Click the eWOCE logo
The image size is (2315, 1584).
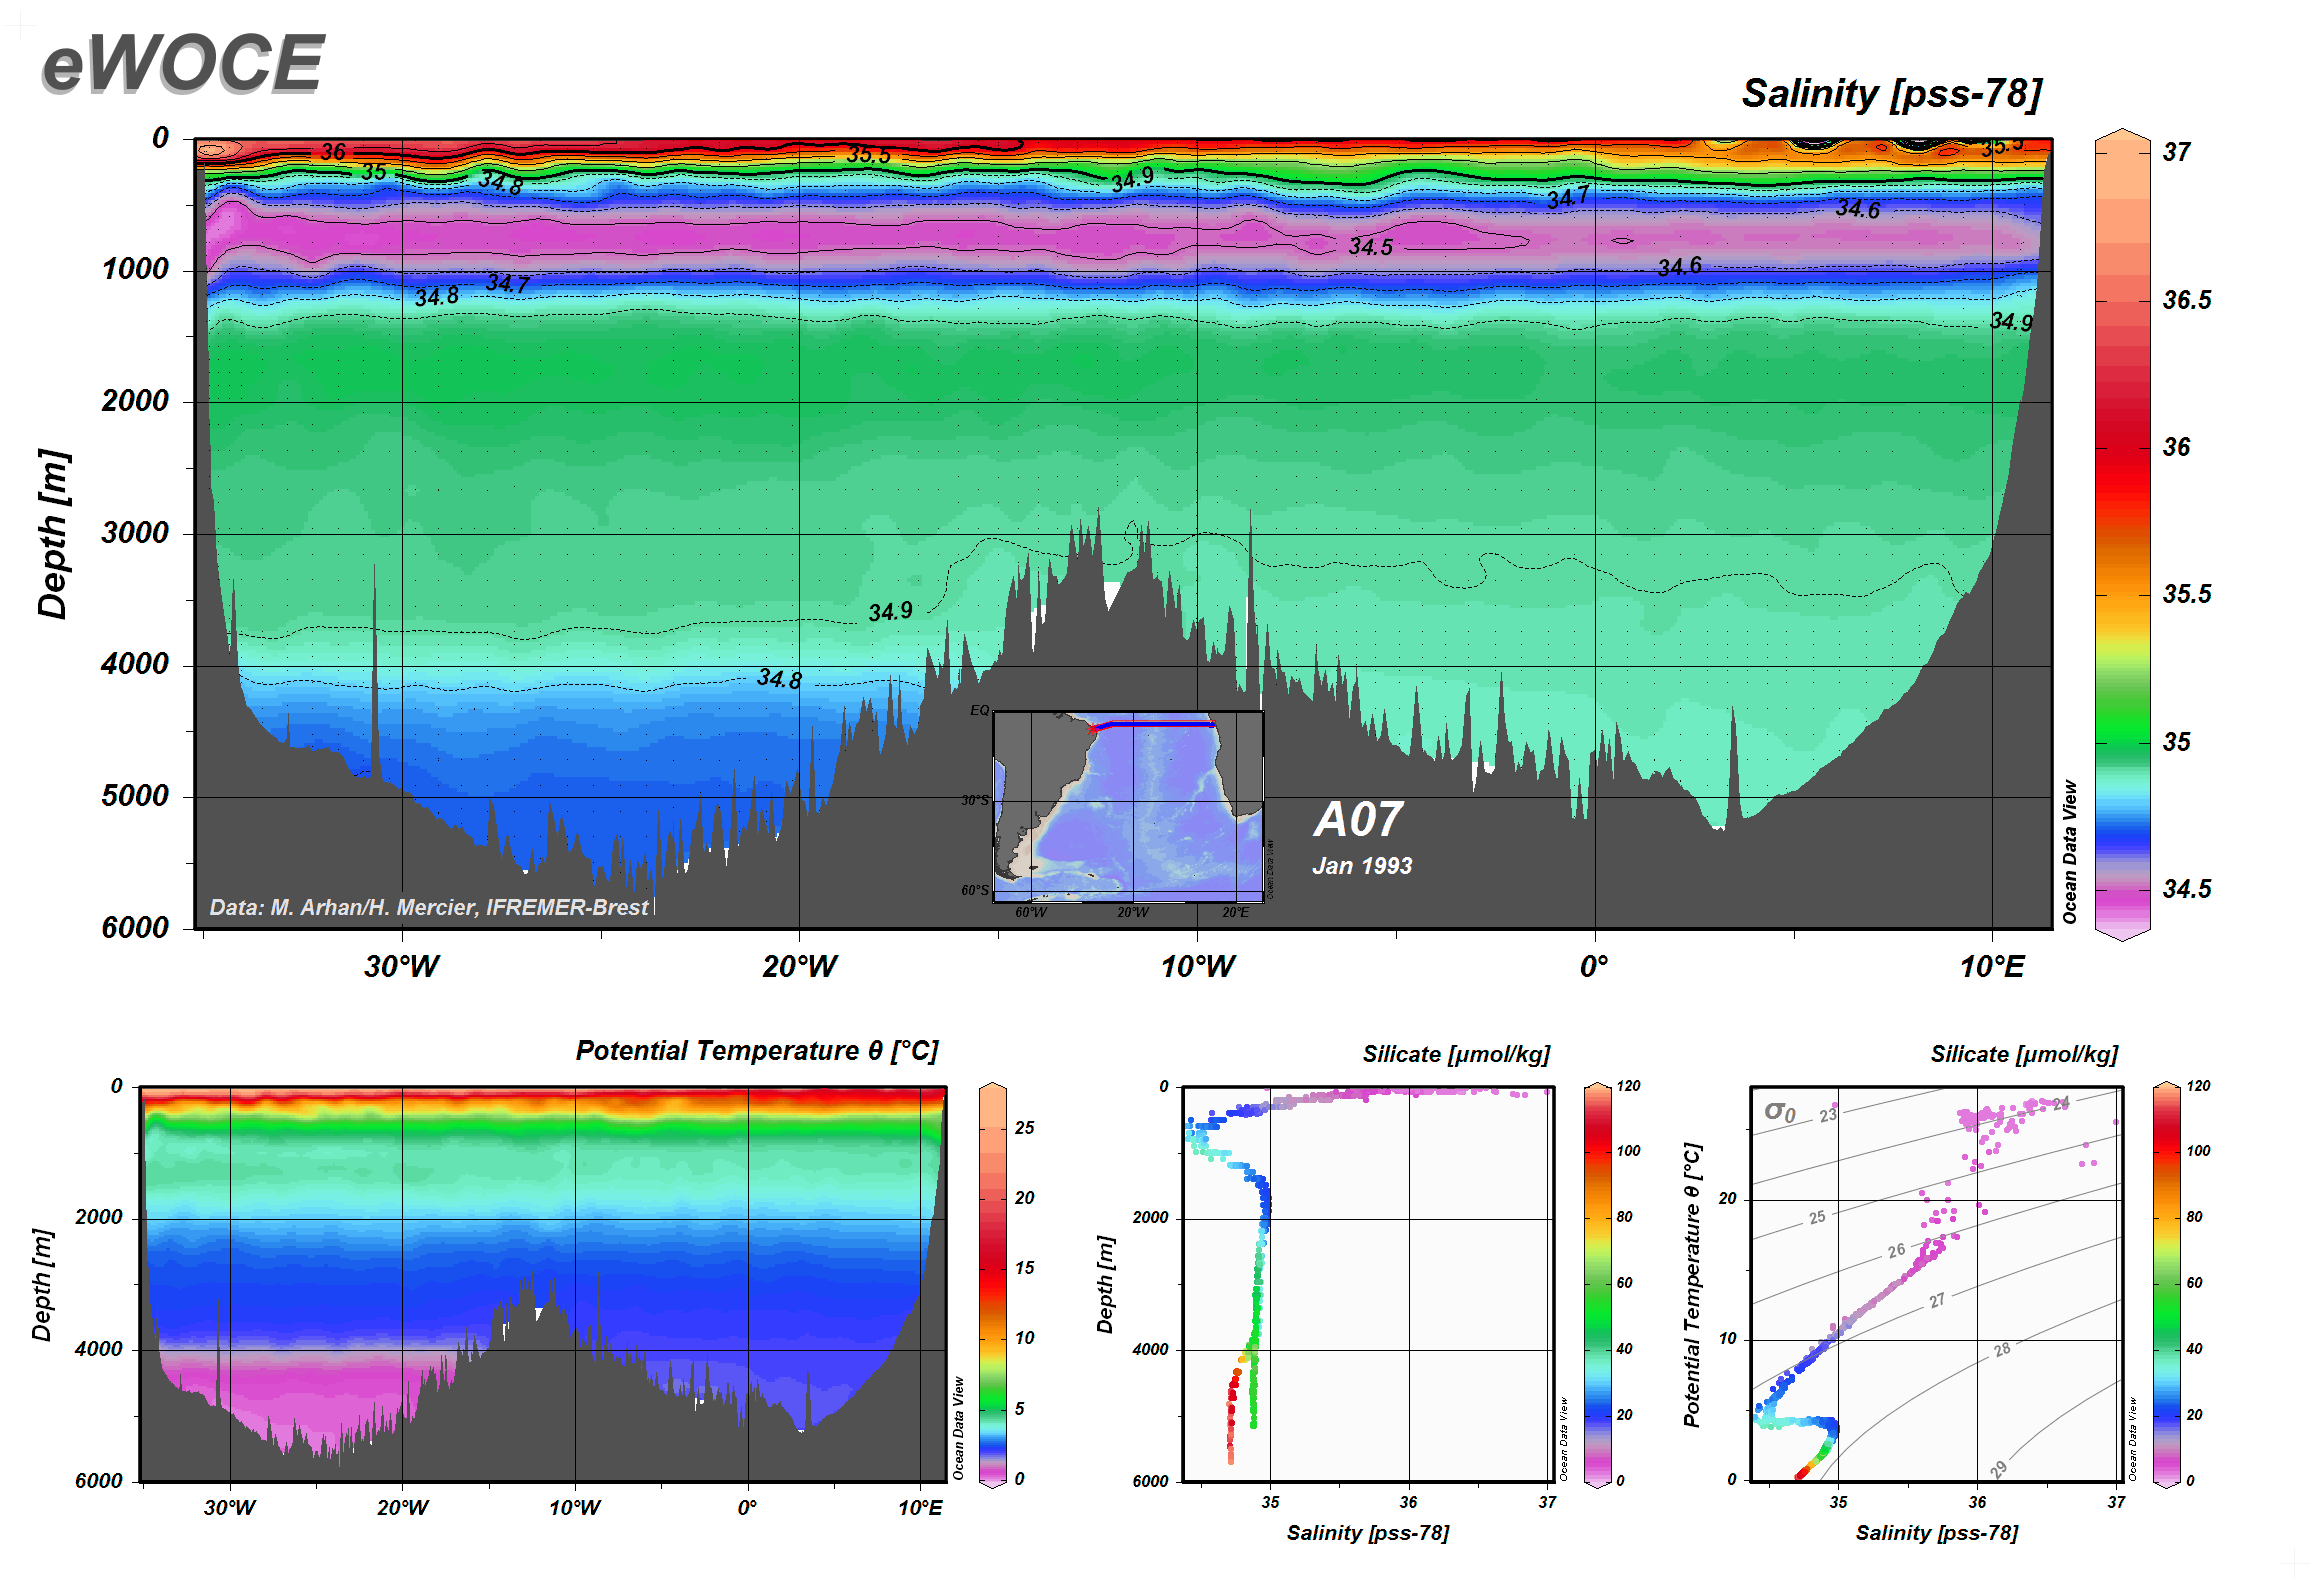[183, 64]
